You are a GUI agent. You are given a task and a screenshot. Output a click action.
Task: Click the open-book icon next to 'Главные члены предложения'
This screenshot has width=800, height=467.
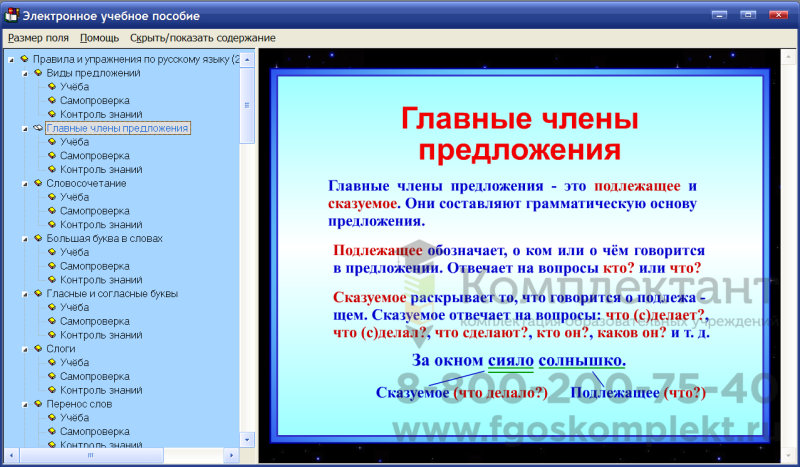click(x=38, y=128)
